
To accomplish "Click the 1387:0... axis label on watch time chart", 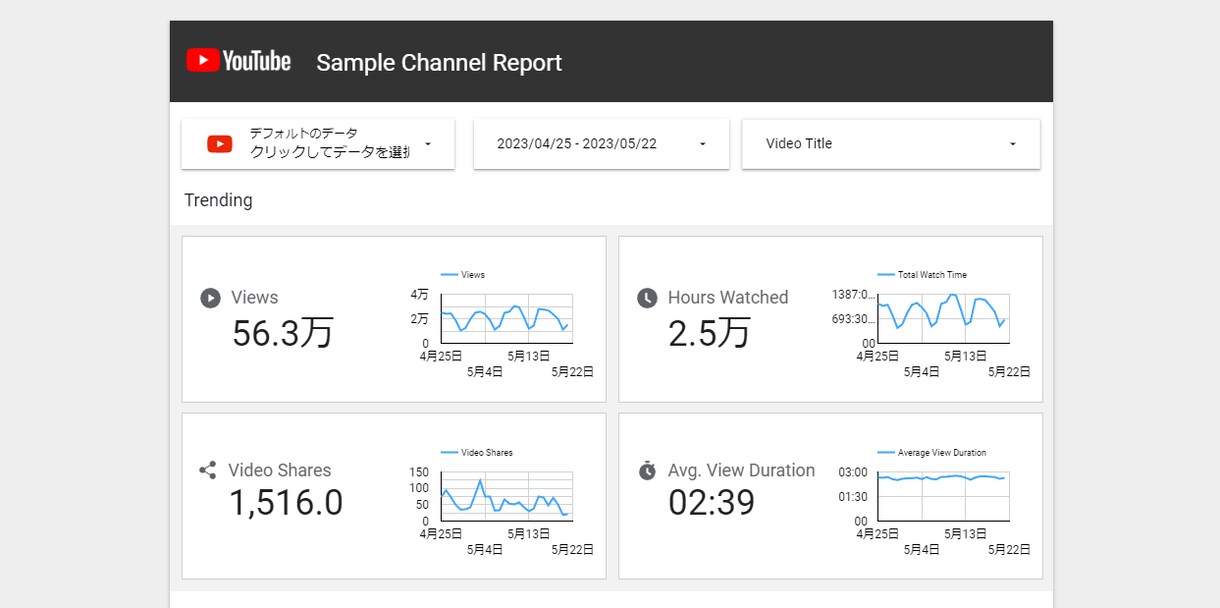I will pyautogui.click(x=853, y=294).
